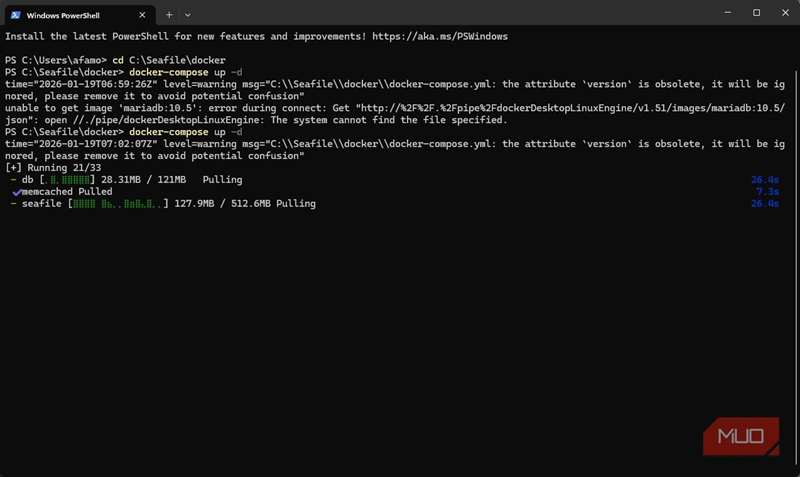
Task: Click the 7.3s memcached elapsed time
Action: (x=767, y=192)
